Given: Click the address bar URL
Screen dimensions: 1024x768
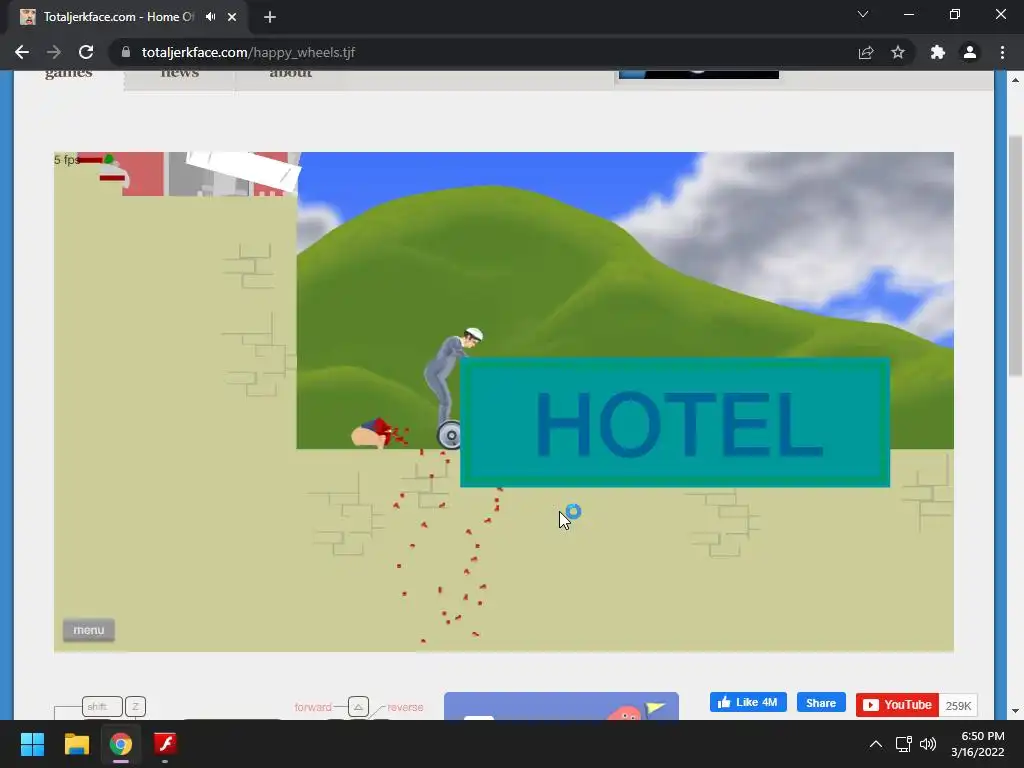Looking at the screenshot, I should (248, 52).
